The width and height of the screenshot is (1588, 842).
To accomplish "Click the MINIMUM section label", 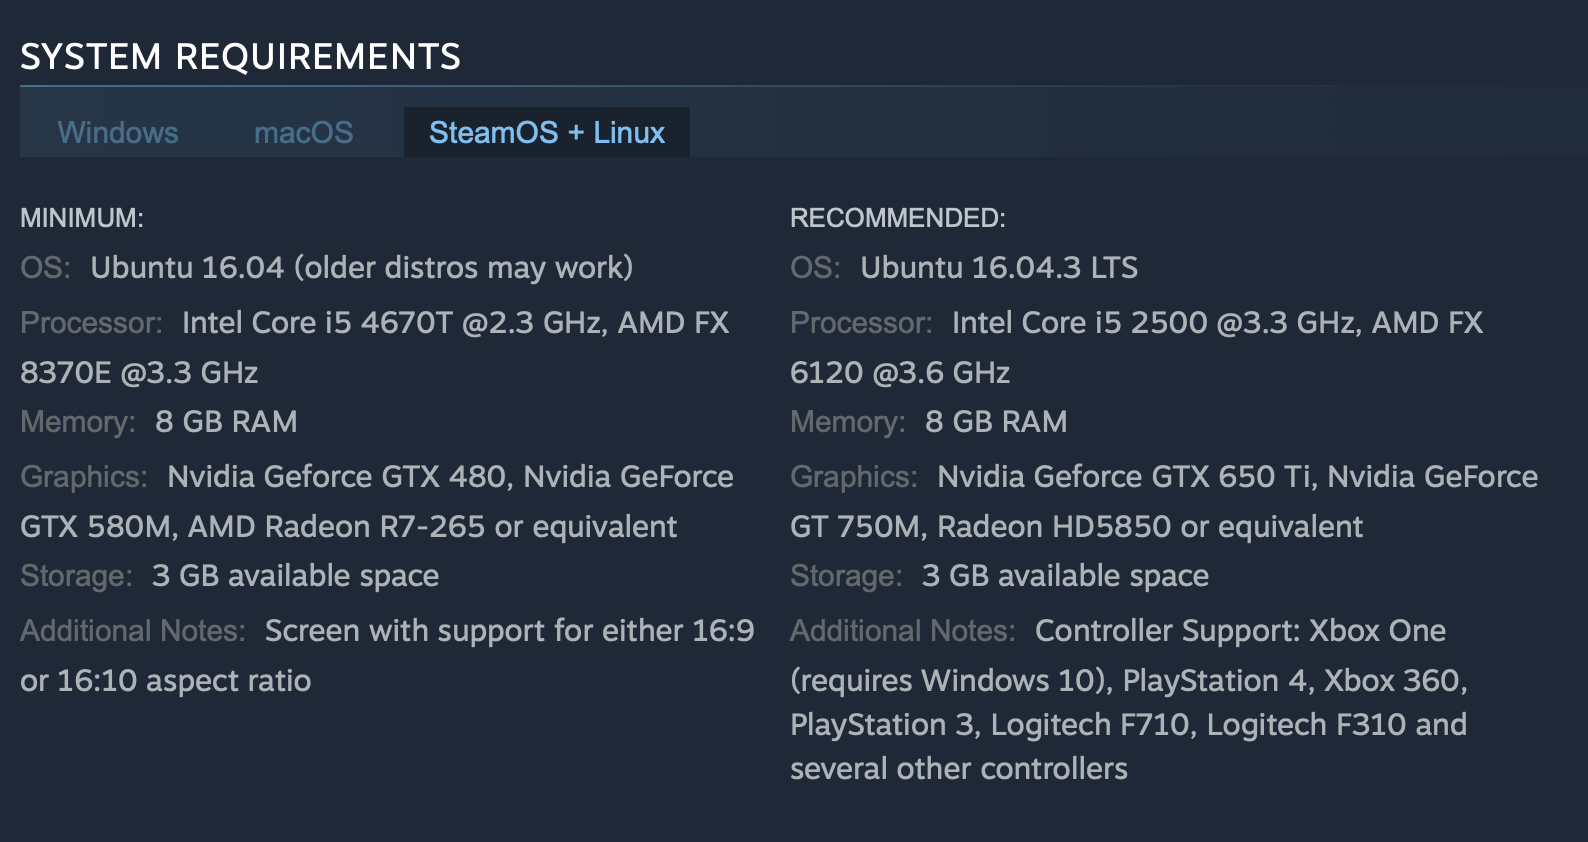I will [82, 218].
